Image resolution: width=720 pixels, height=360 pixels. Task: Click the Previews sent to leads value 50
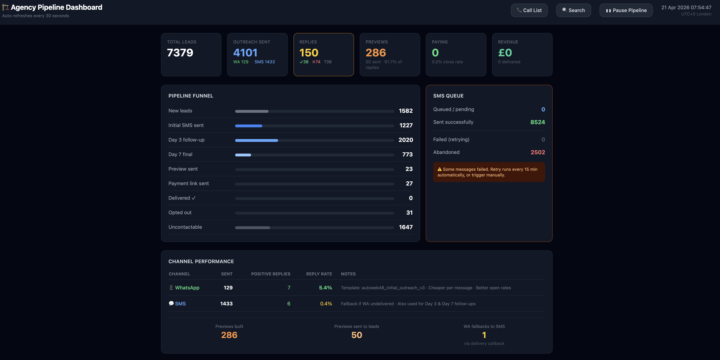[x=357, y=335]
